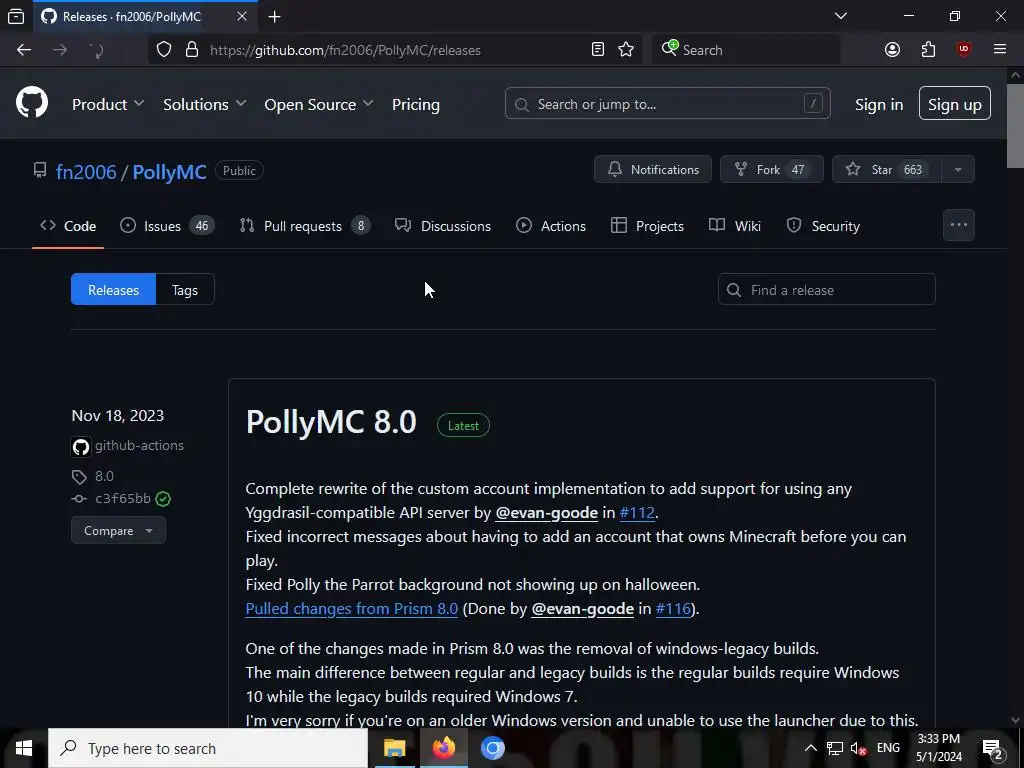Open commit c3f65bb link
Viewport: 1024px width, 768px height.
[123, 498]
